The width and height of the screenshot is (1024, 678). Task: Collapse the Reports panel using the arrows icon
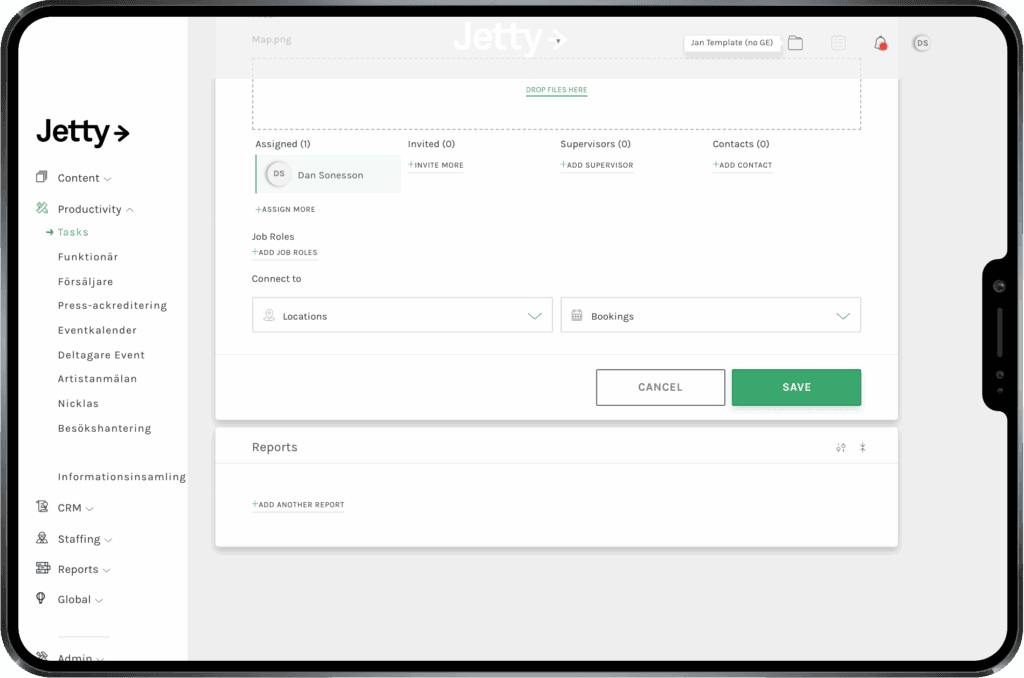tap(862, 447)
